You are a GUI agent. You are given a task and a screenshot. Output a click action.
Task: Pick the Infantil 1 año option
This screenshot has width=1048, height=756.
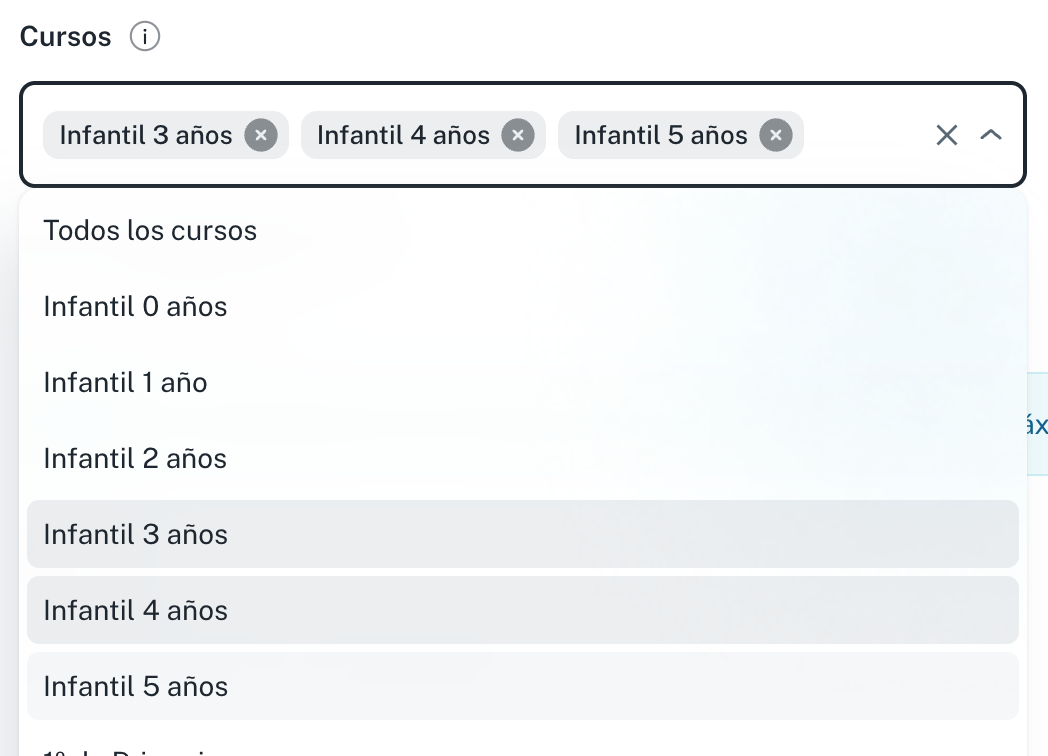(x=125, y=383)
